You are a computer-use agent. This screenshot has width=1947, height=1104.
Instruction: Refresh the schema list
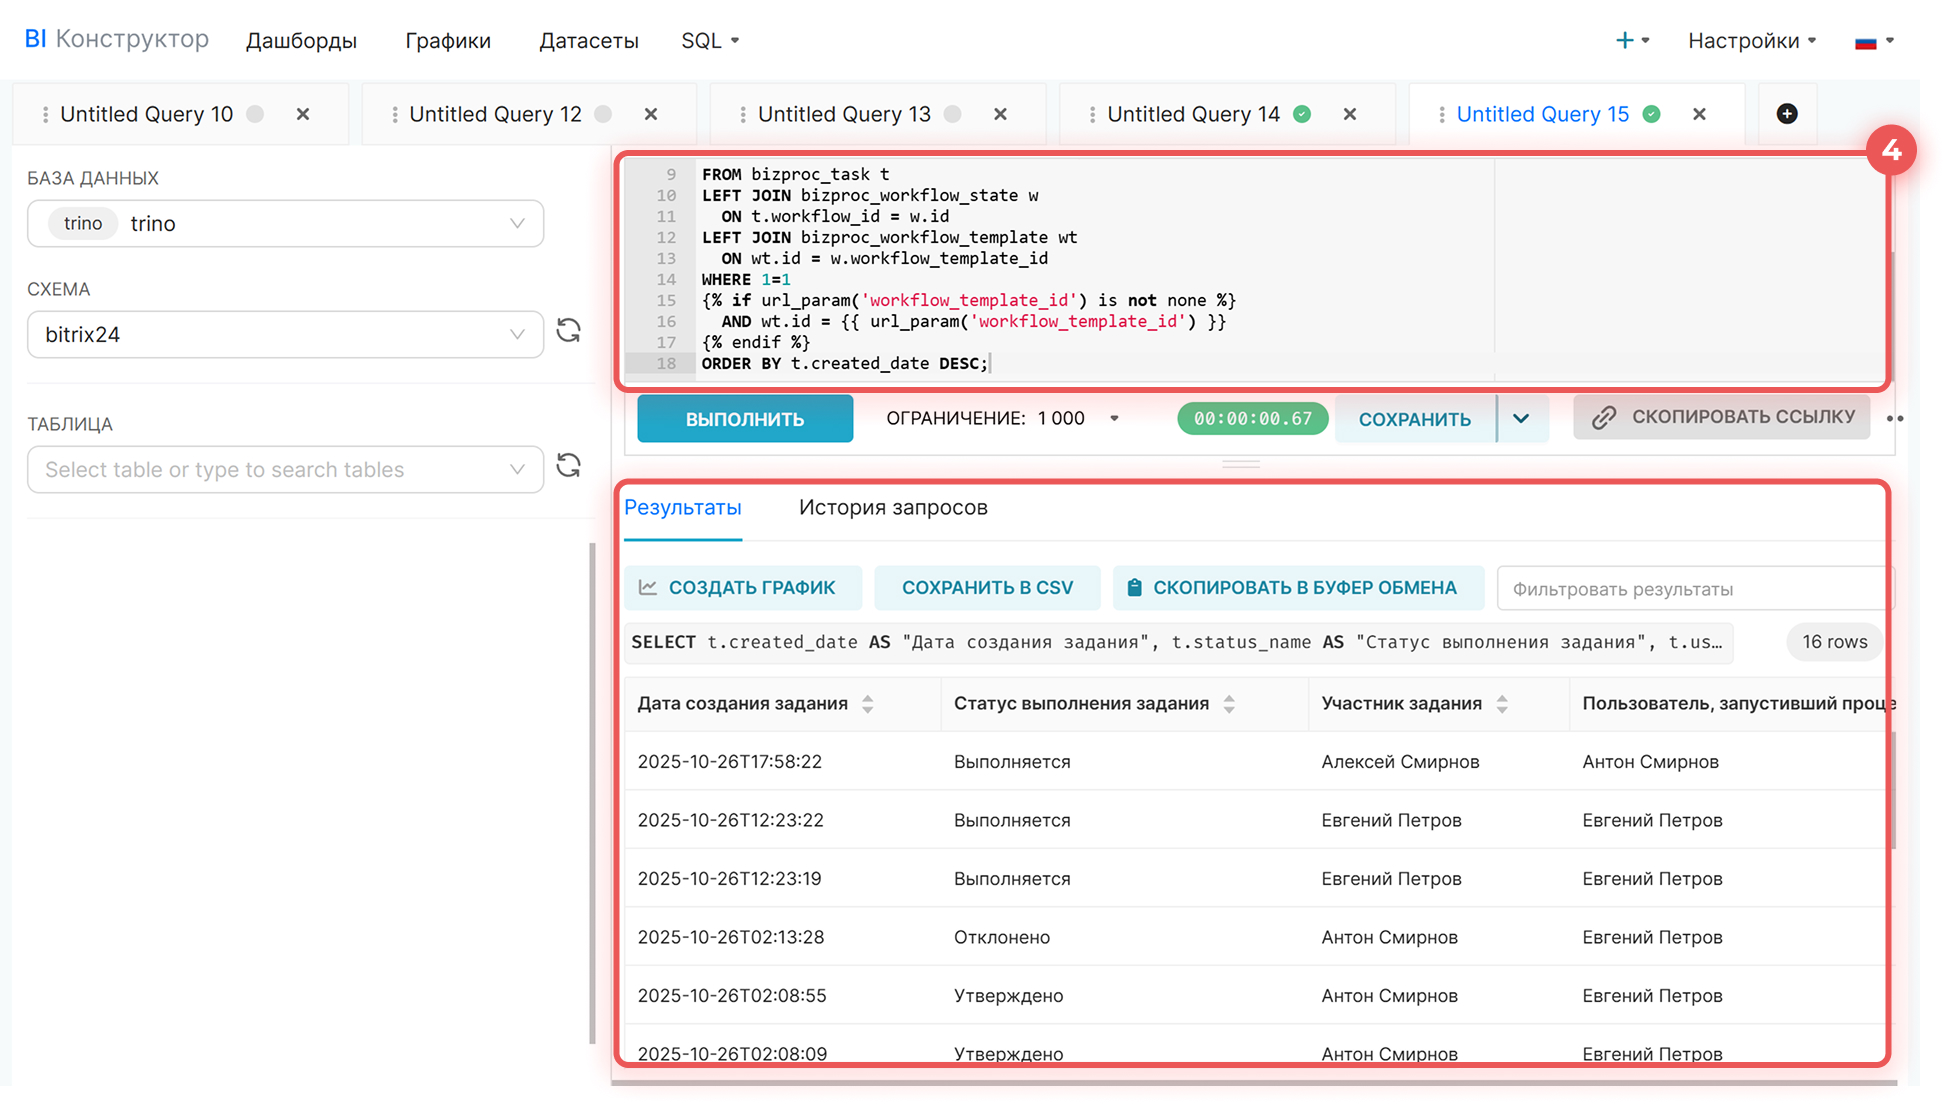pos(569,331)
